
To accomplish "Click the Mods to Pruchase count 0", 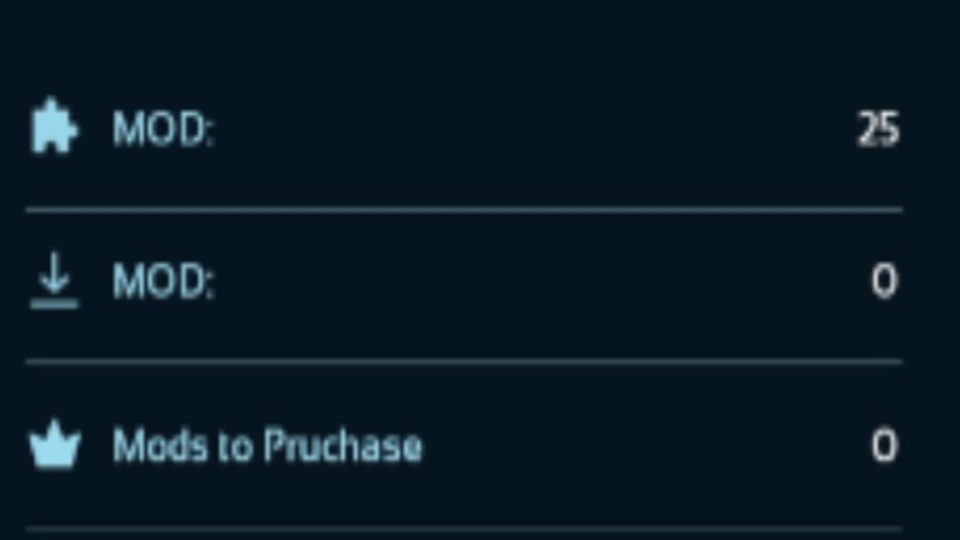I will 884,446.
